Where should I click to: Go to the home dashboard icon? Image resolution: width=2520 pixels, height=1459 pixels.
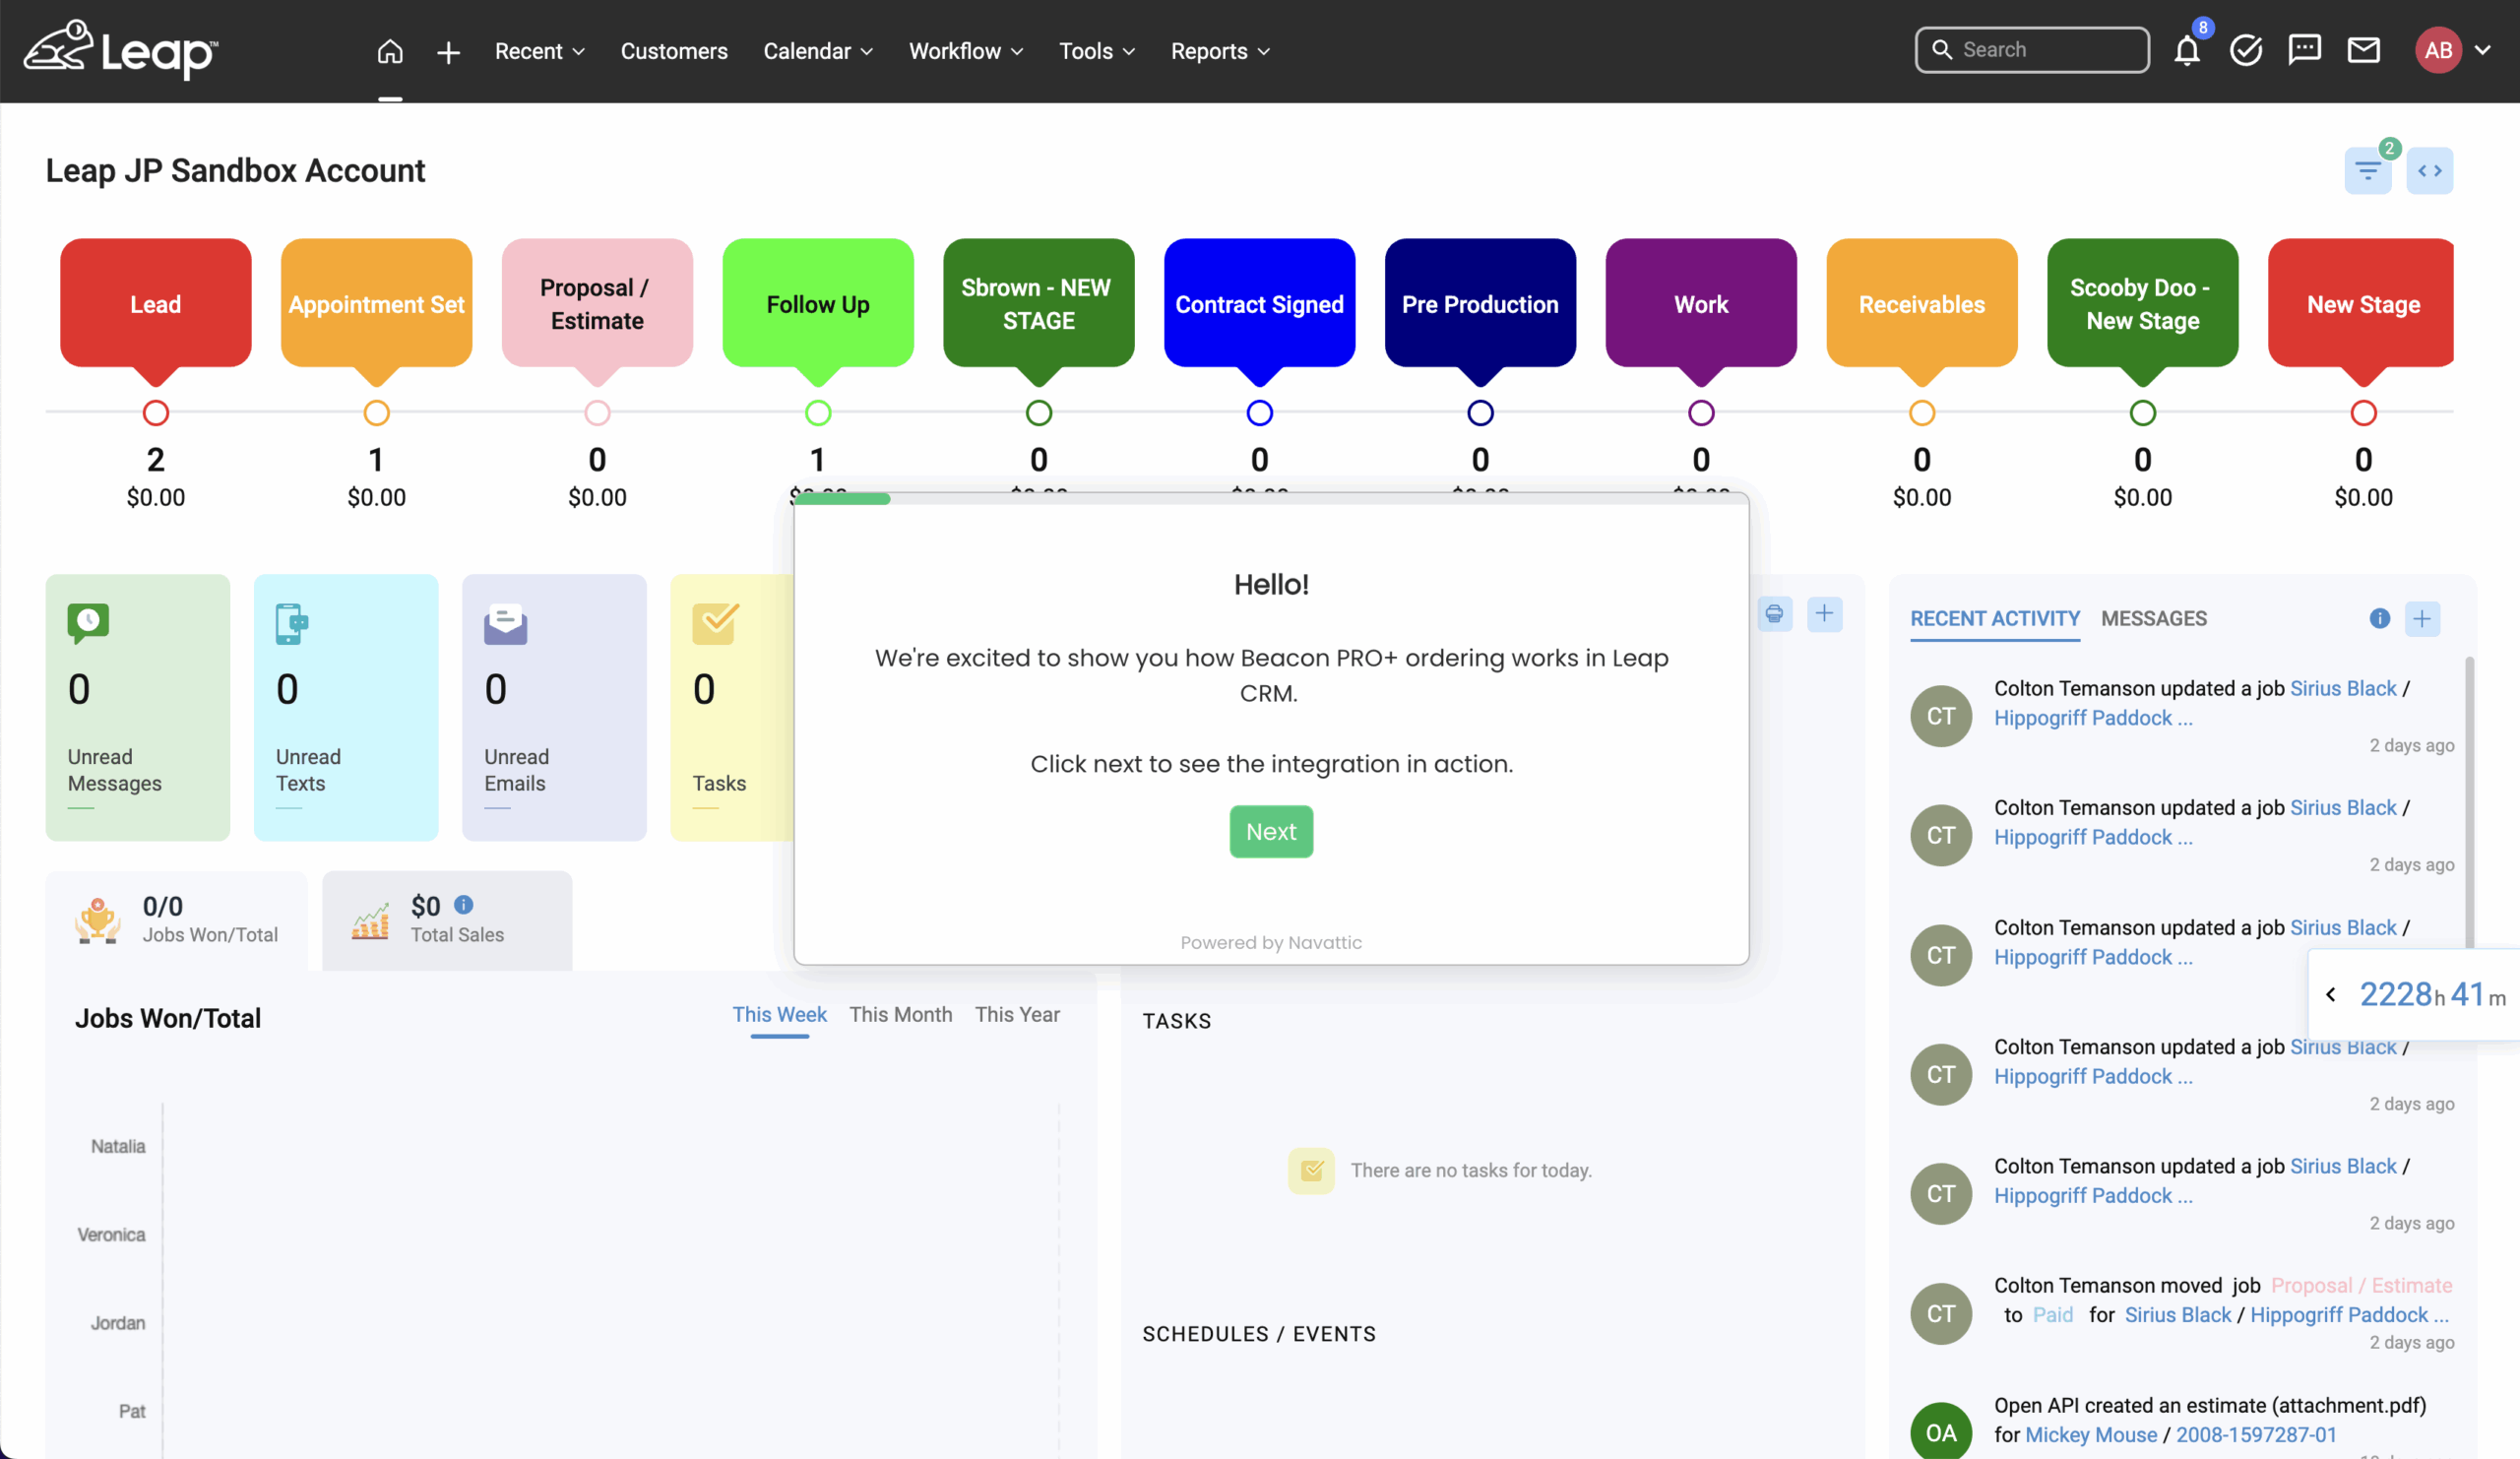click(390, 51)
